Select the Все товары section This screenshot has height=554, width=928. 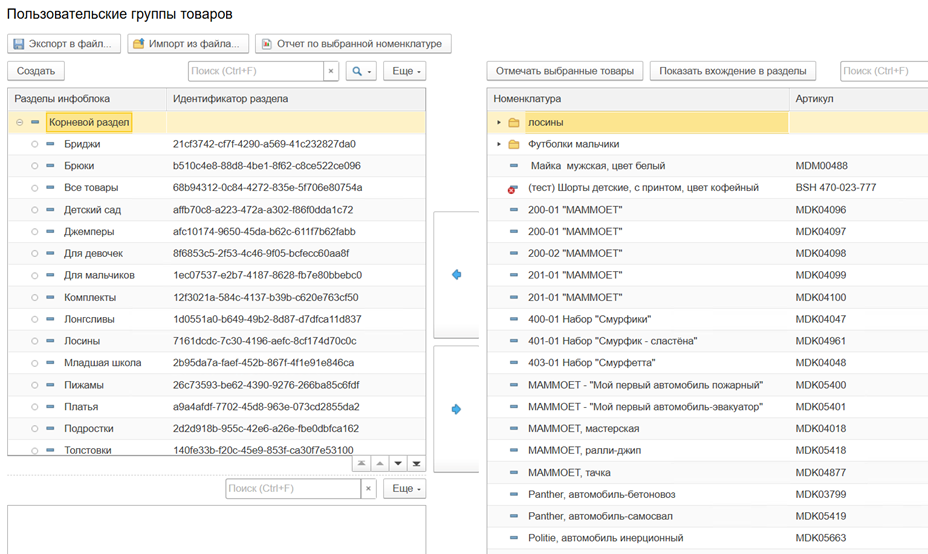(91, 188)
